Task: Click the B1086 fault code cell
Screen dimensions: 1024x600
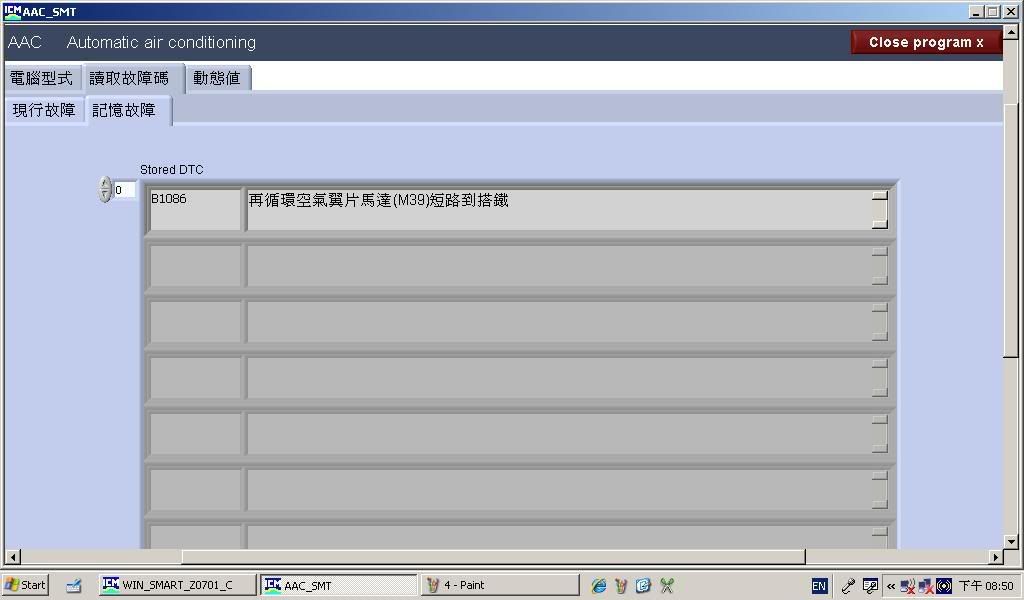Action: [x=194, y=209]
